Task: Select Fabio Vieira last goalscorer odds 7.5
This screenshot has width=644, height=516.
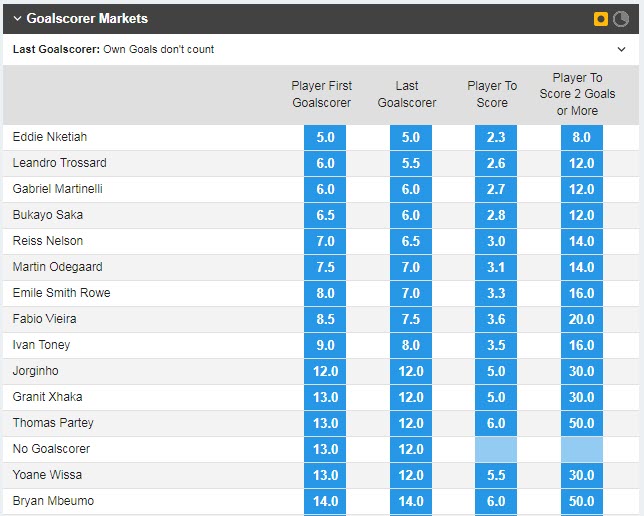Action: (411, 319)
